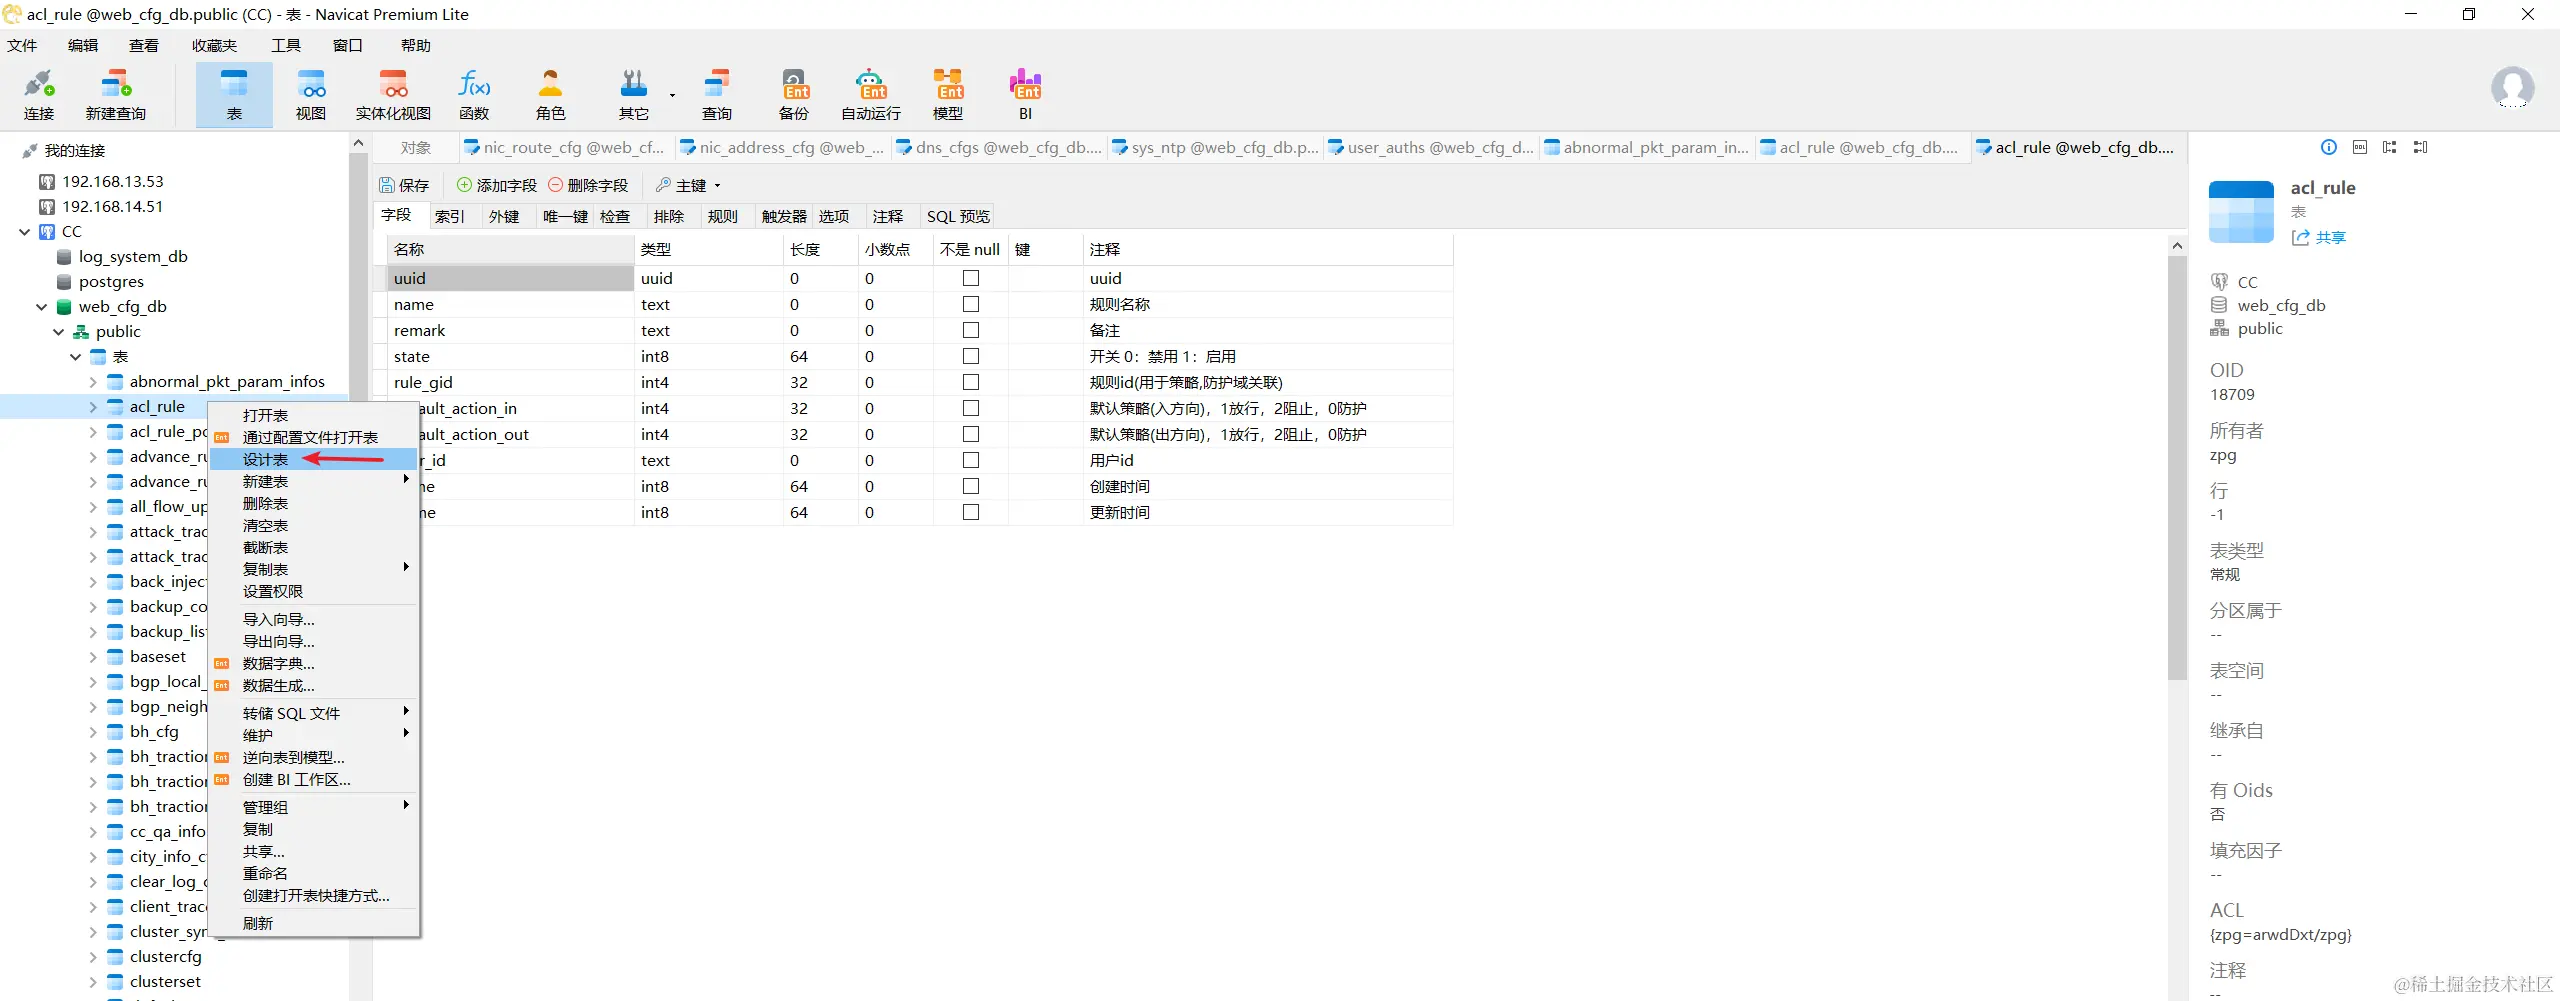Click the 备份 backup toolbar icon

point(794,95)
